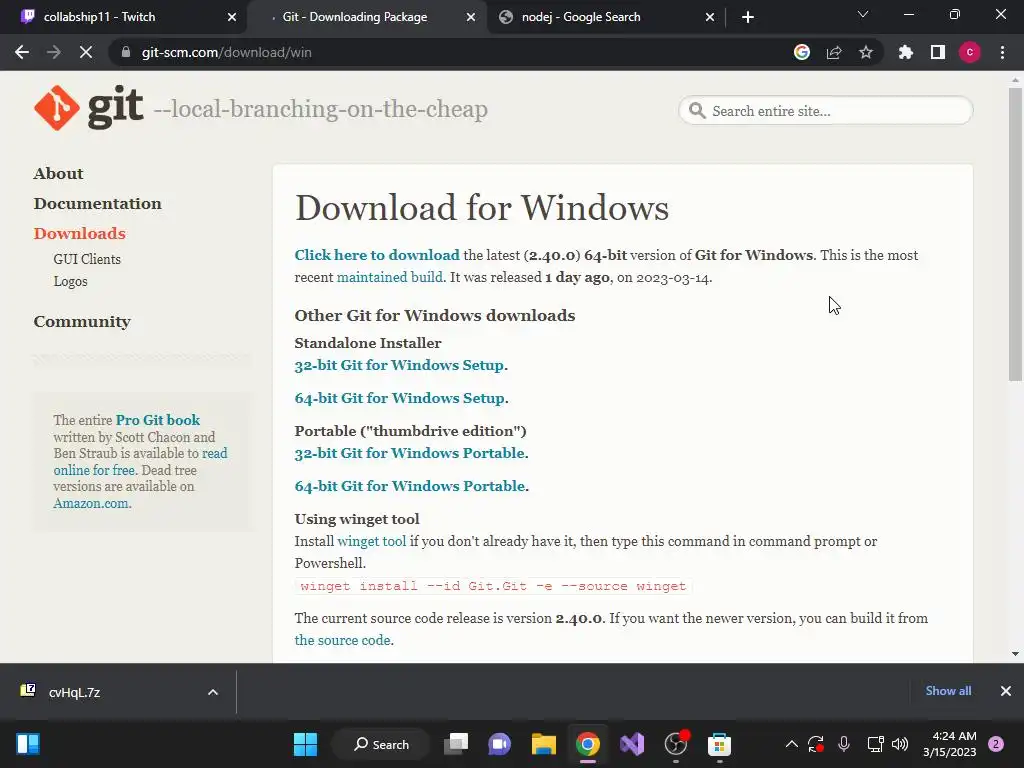Open Logos under Downloads
Image resolution: width=1024 pixels, height=768 pixels.
tap(71, 281)
